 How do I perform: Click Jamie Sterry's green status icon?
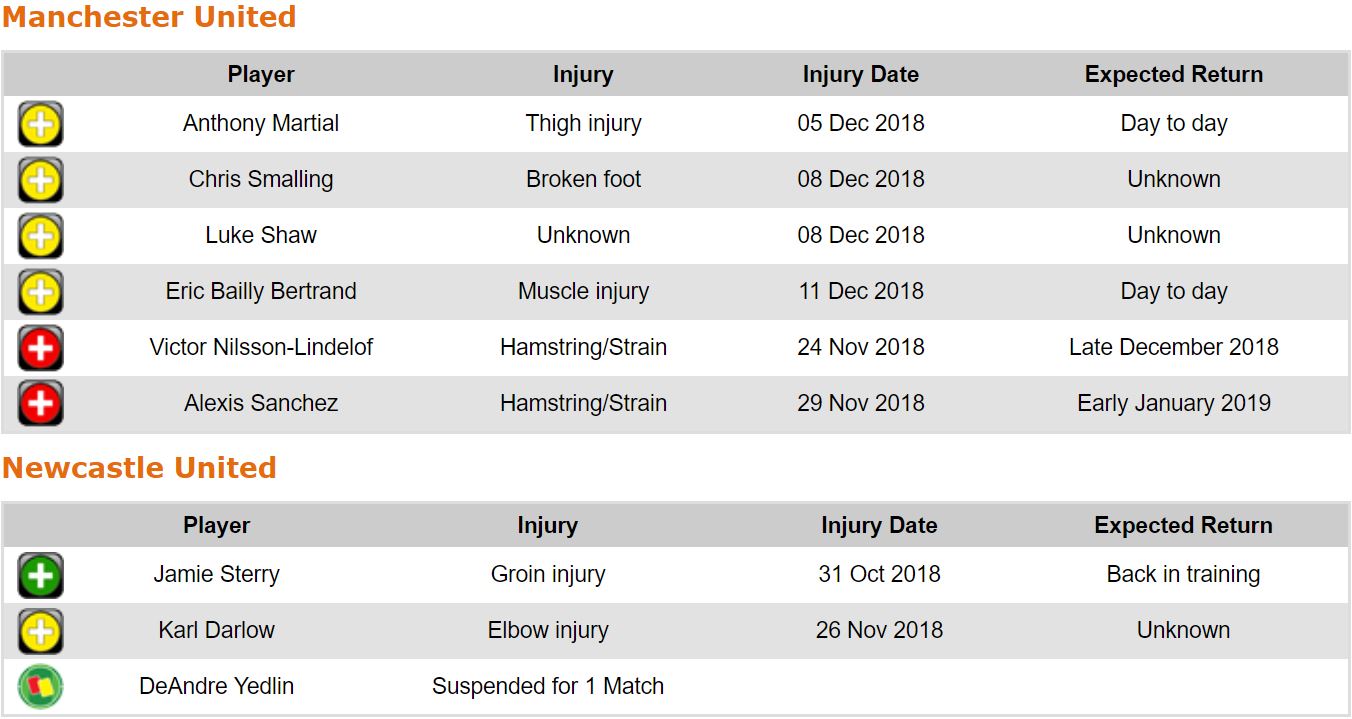pyautogui.click(x=40, y=575)
